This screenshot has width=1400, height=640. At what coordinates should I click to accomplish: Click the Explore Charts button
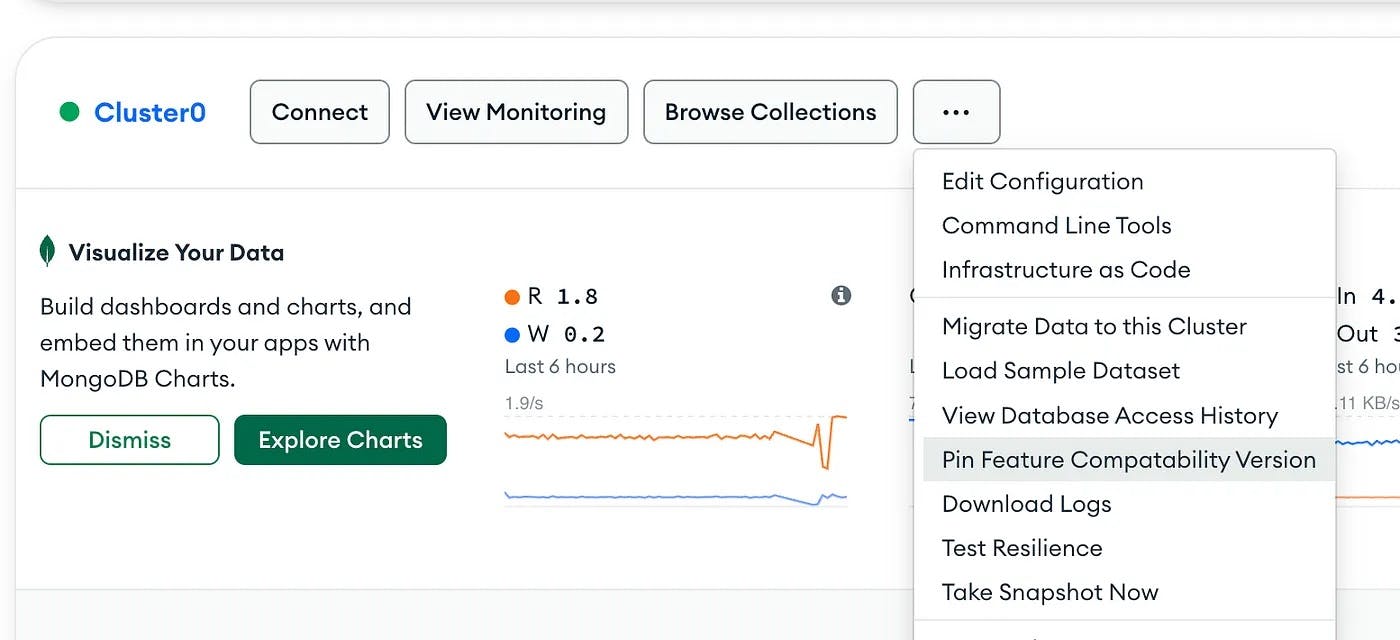[340, 440]
